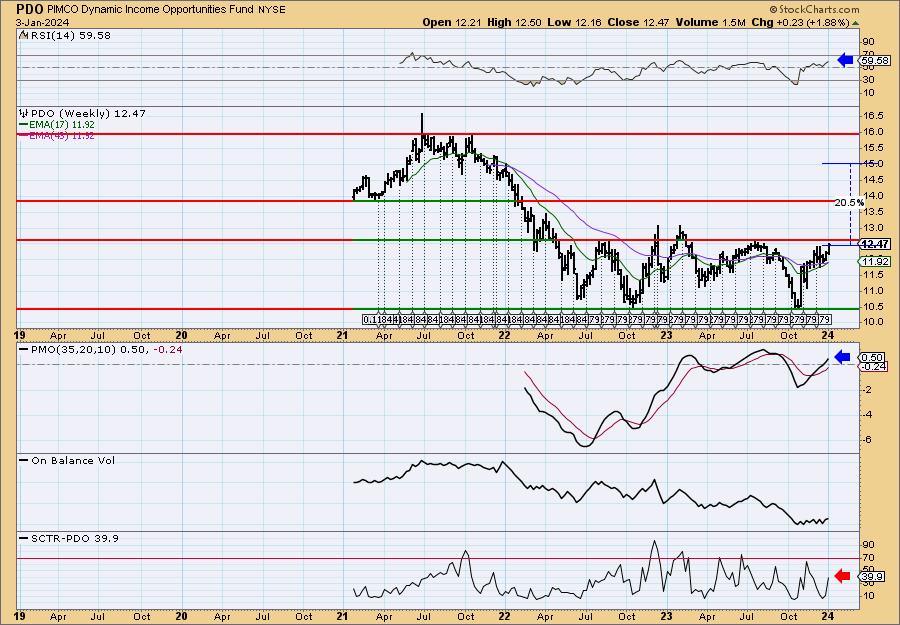This screenshot has height=625, width=900.
Task: Click the boxed -0.24 PMO signal value
Action: pyautogui.click(x=874, y=367)
